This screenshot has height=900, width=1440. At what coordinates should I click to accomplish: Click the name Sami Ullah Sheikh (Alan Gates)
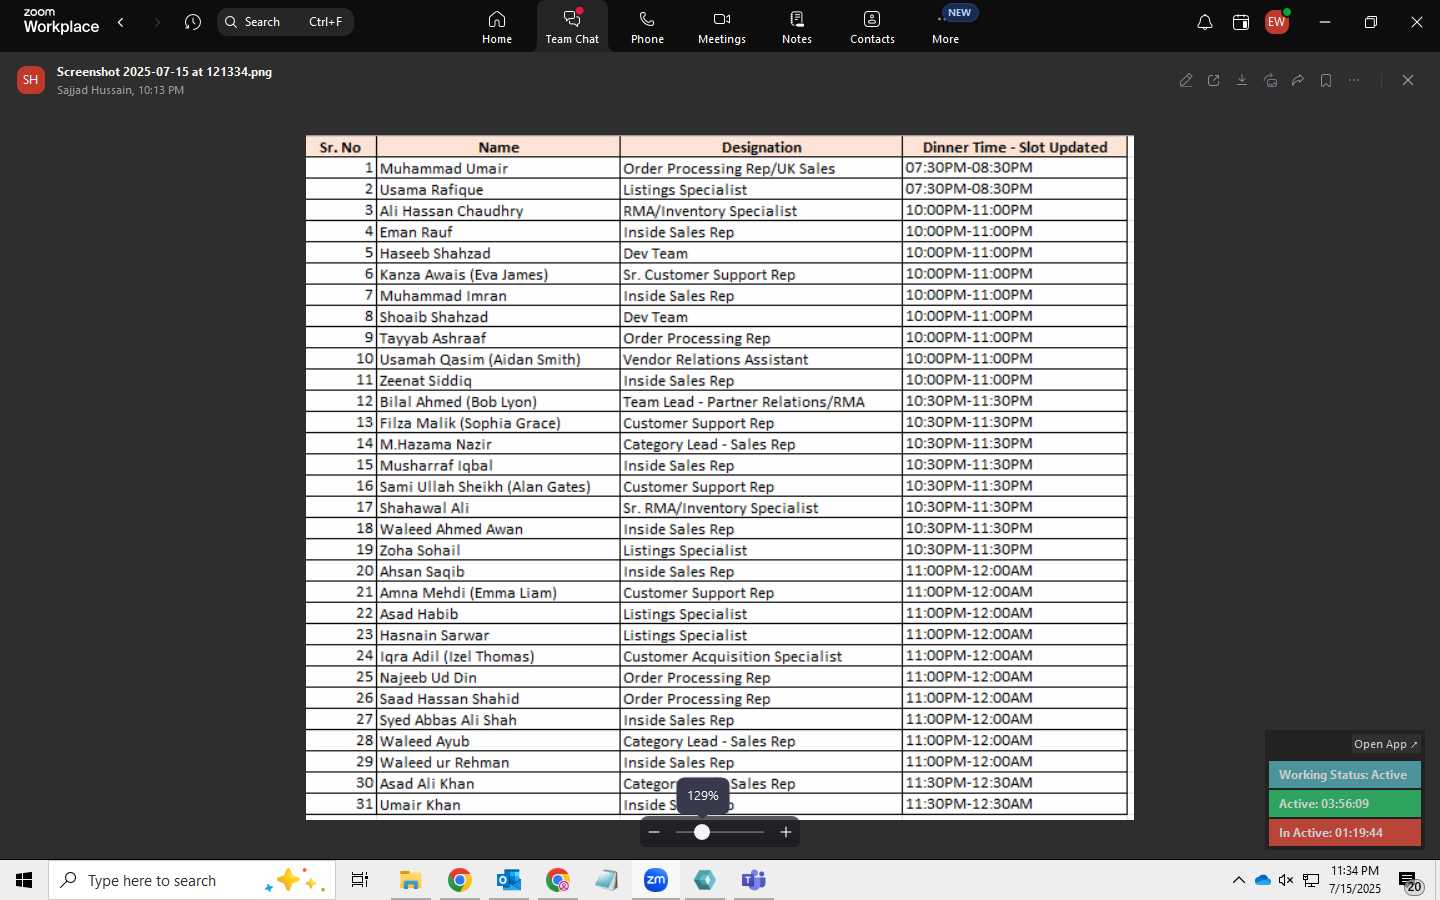click(x=485, y=487)
